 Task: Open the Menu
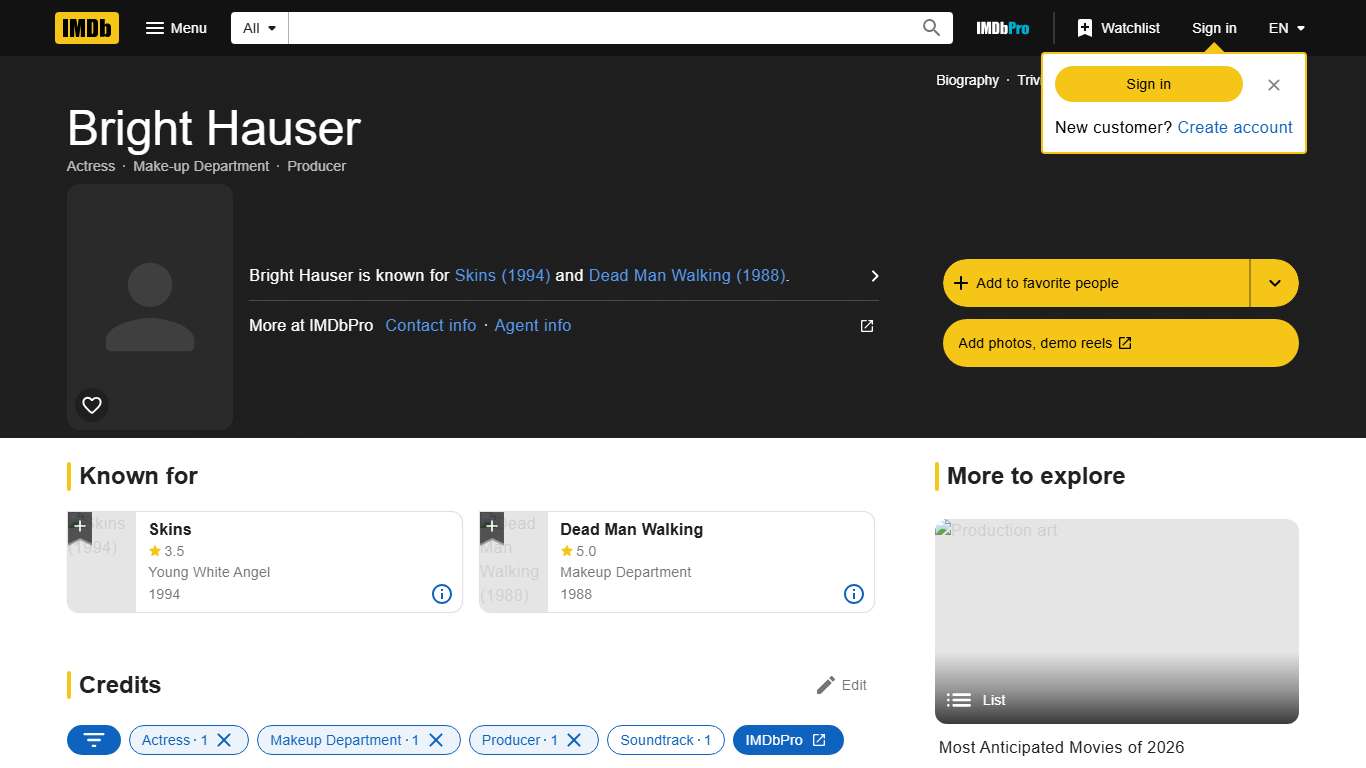(176, 28)
